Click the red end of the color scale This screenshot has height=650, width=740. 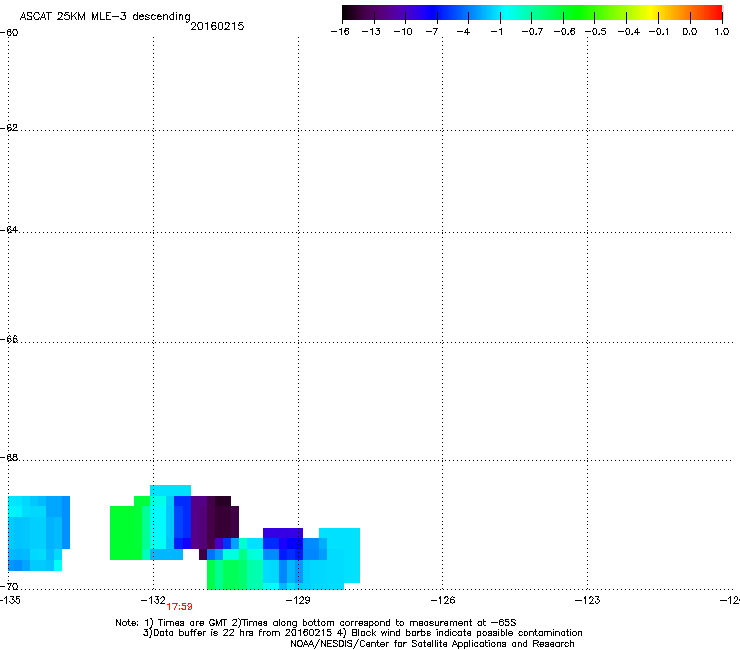pos(713,13)
